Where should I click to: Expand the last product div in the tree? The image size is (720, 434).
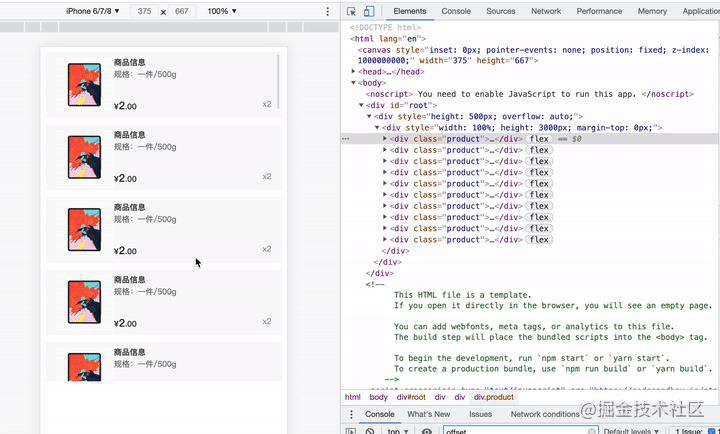click(x=385, y=239)
